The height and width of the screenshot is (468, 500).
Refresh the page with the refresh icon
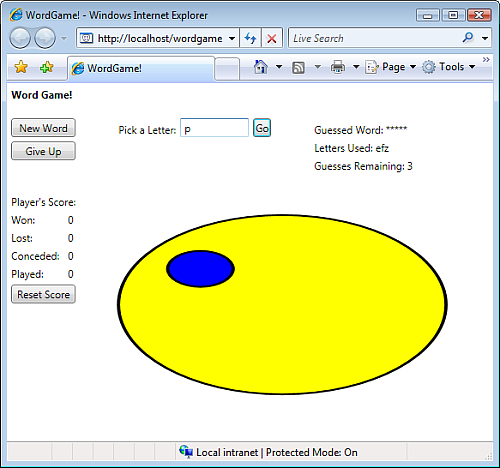click(x=250, y=38)
